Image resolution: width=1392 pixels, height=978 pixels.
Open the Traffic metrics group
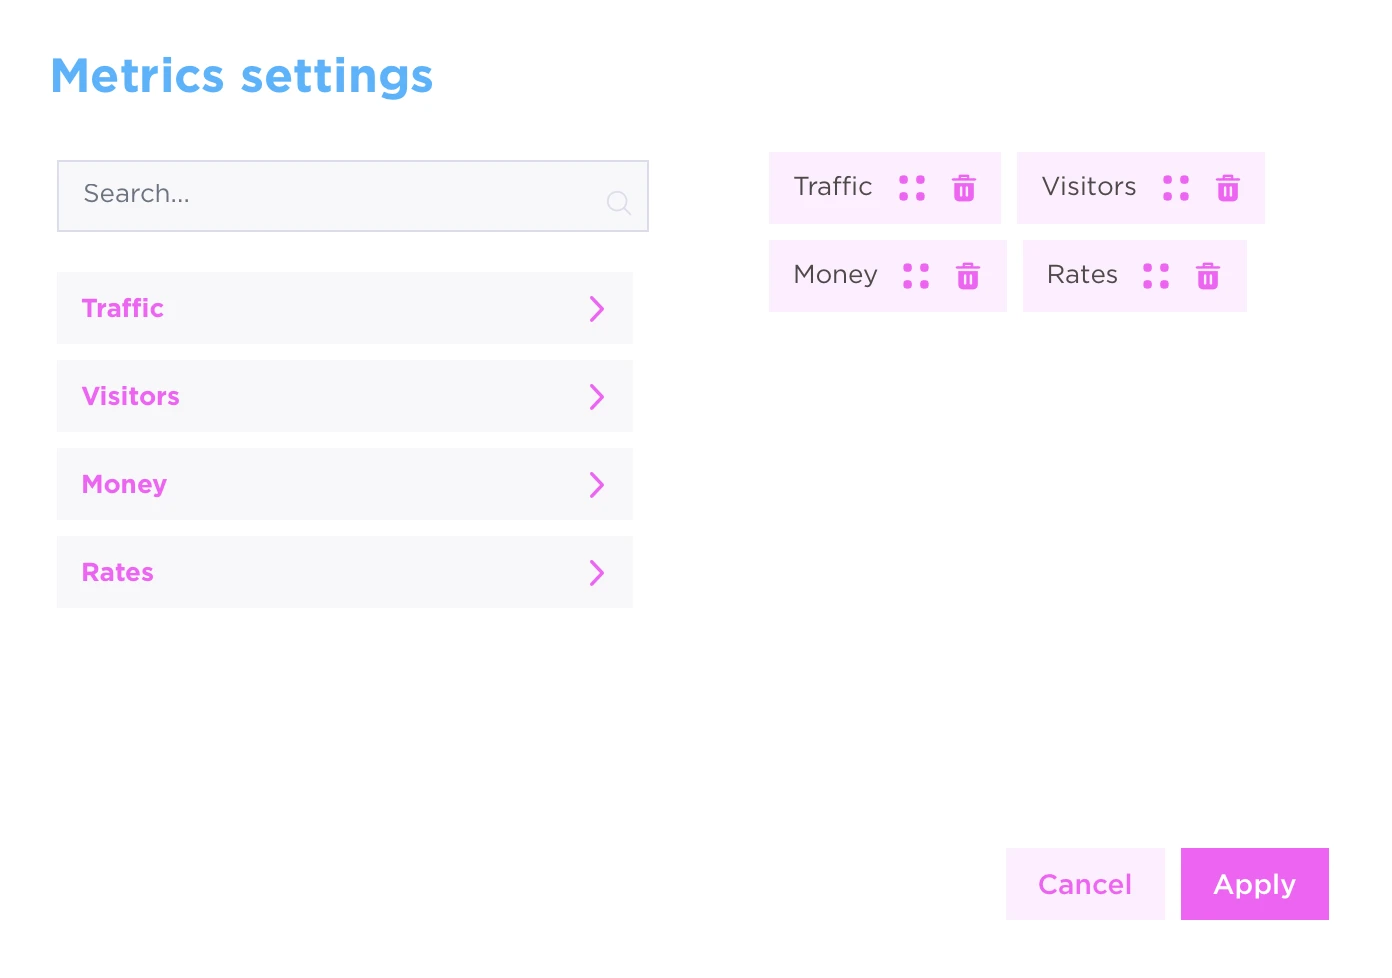click(345, 308)
